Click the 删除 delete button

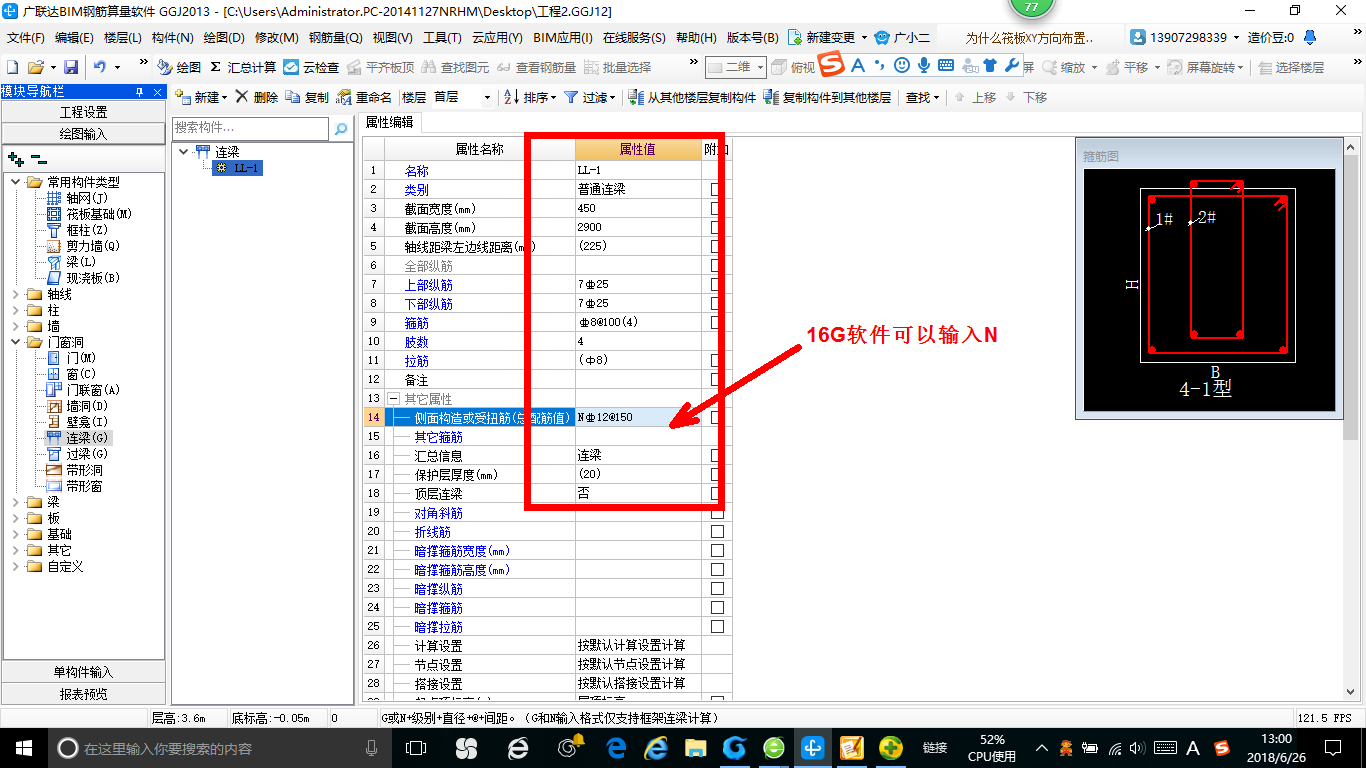pos(257,97)
